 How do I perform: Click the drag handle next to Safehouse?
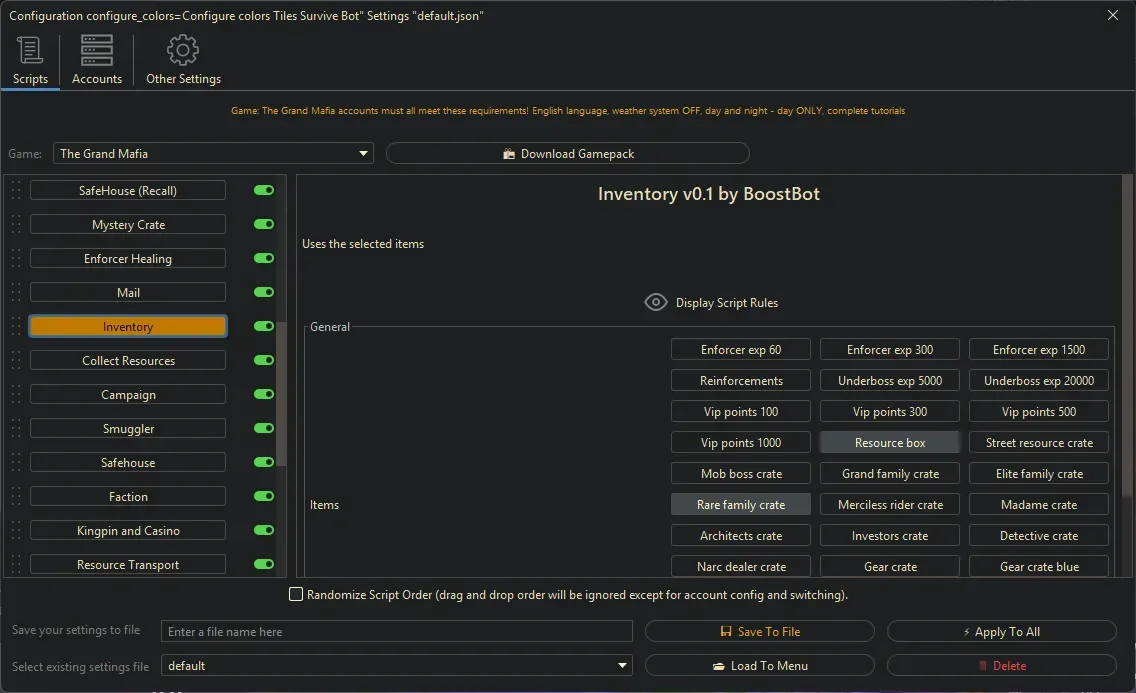coord(16,463)
